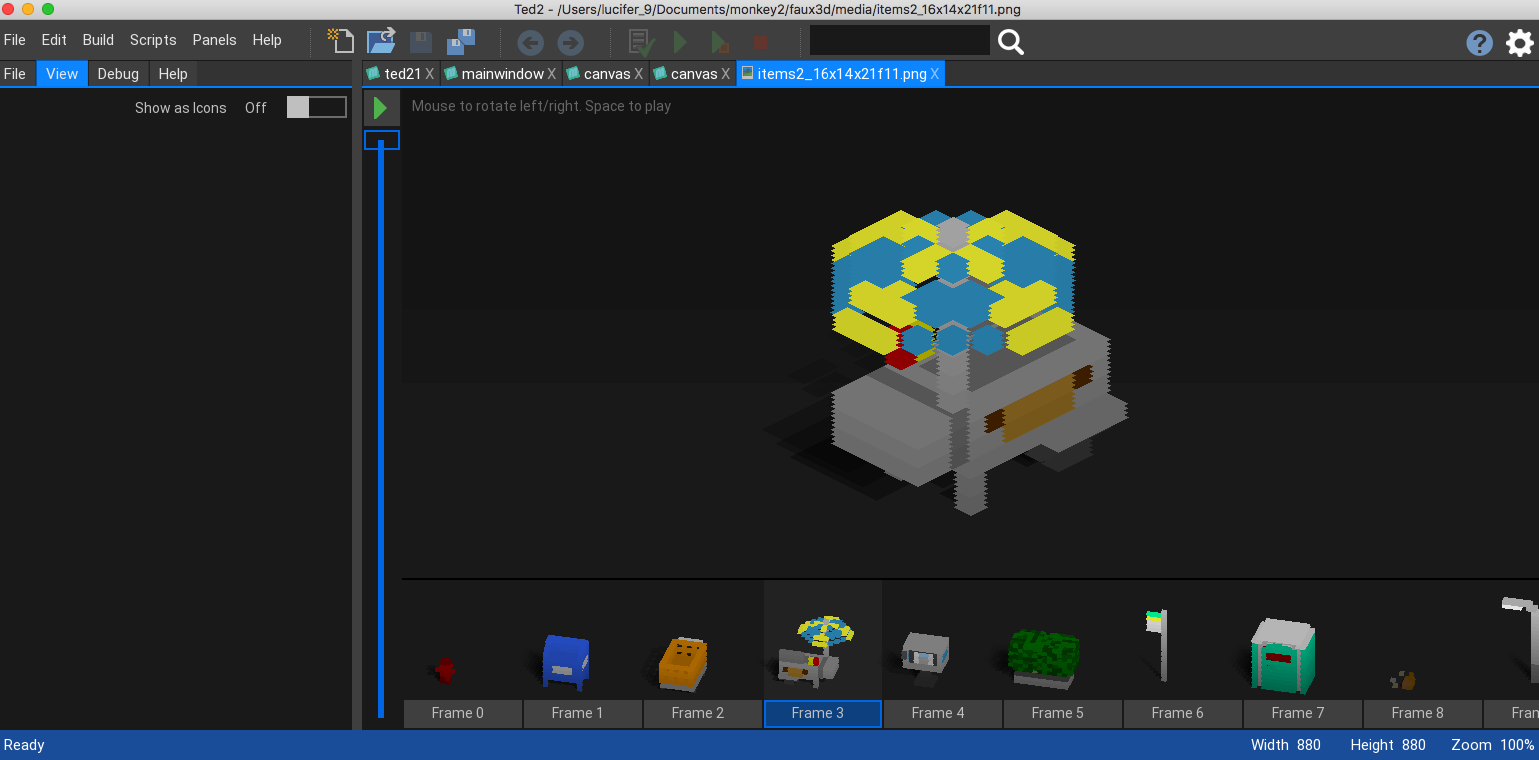The width and height of the screenshot is (1539, 760).
Task: Click the magnifying glass search icon
Action: (x=1011, y=42)
